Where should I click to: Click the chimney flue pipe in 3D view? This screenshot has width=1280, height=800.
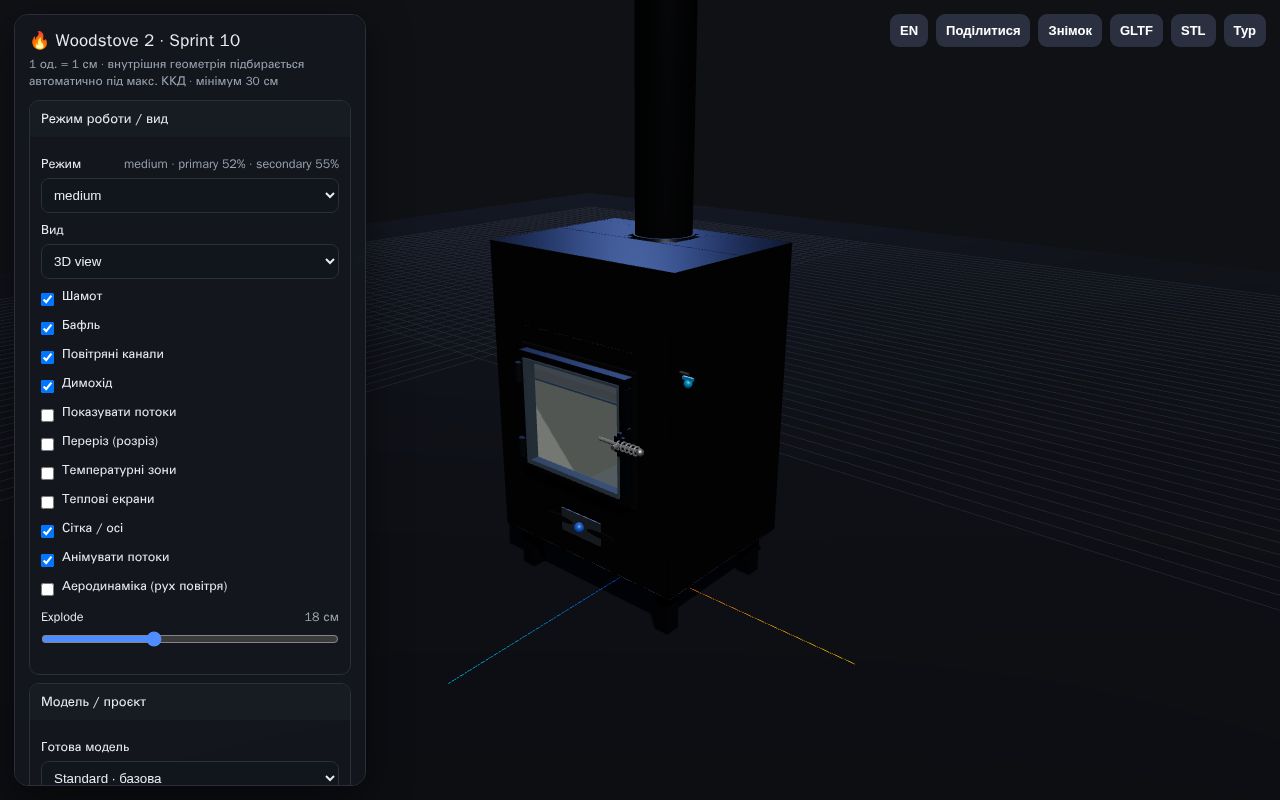(x=664, y=118)
